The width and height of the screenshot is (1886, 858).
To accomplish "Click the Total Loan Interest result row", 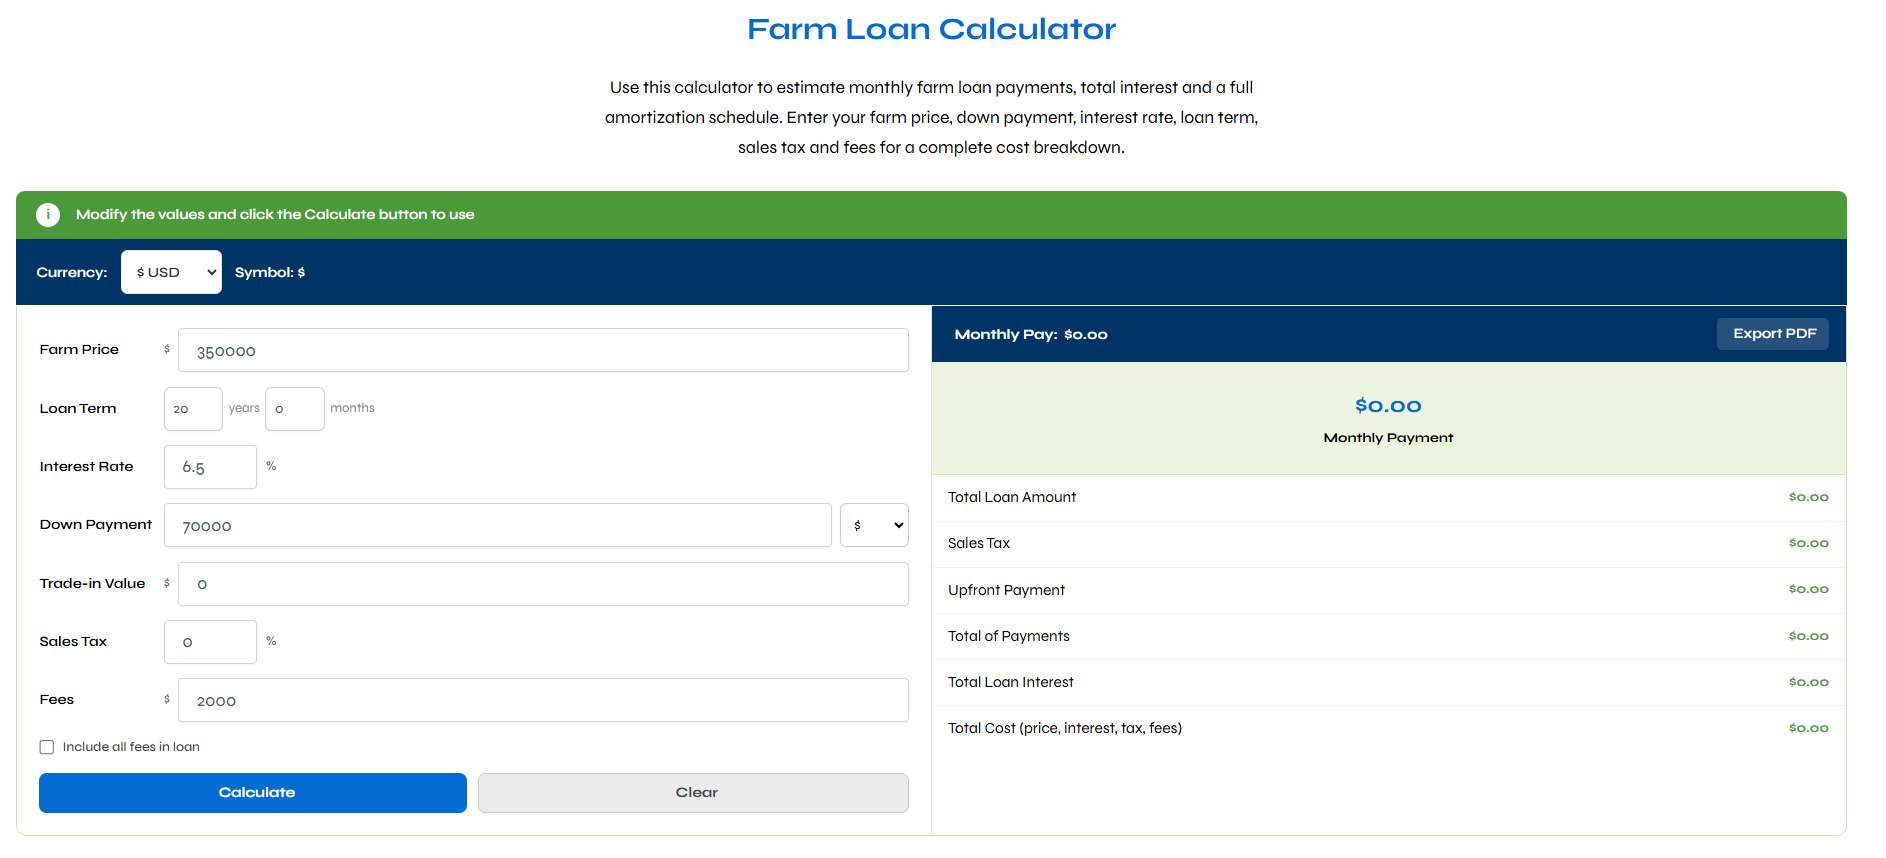I will [x=1388, y=682].
